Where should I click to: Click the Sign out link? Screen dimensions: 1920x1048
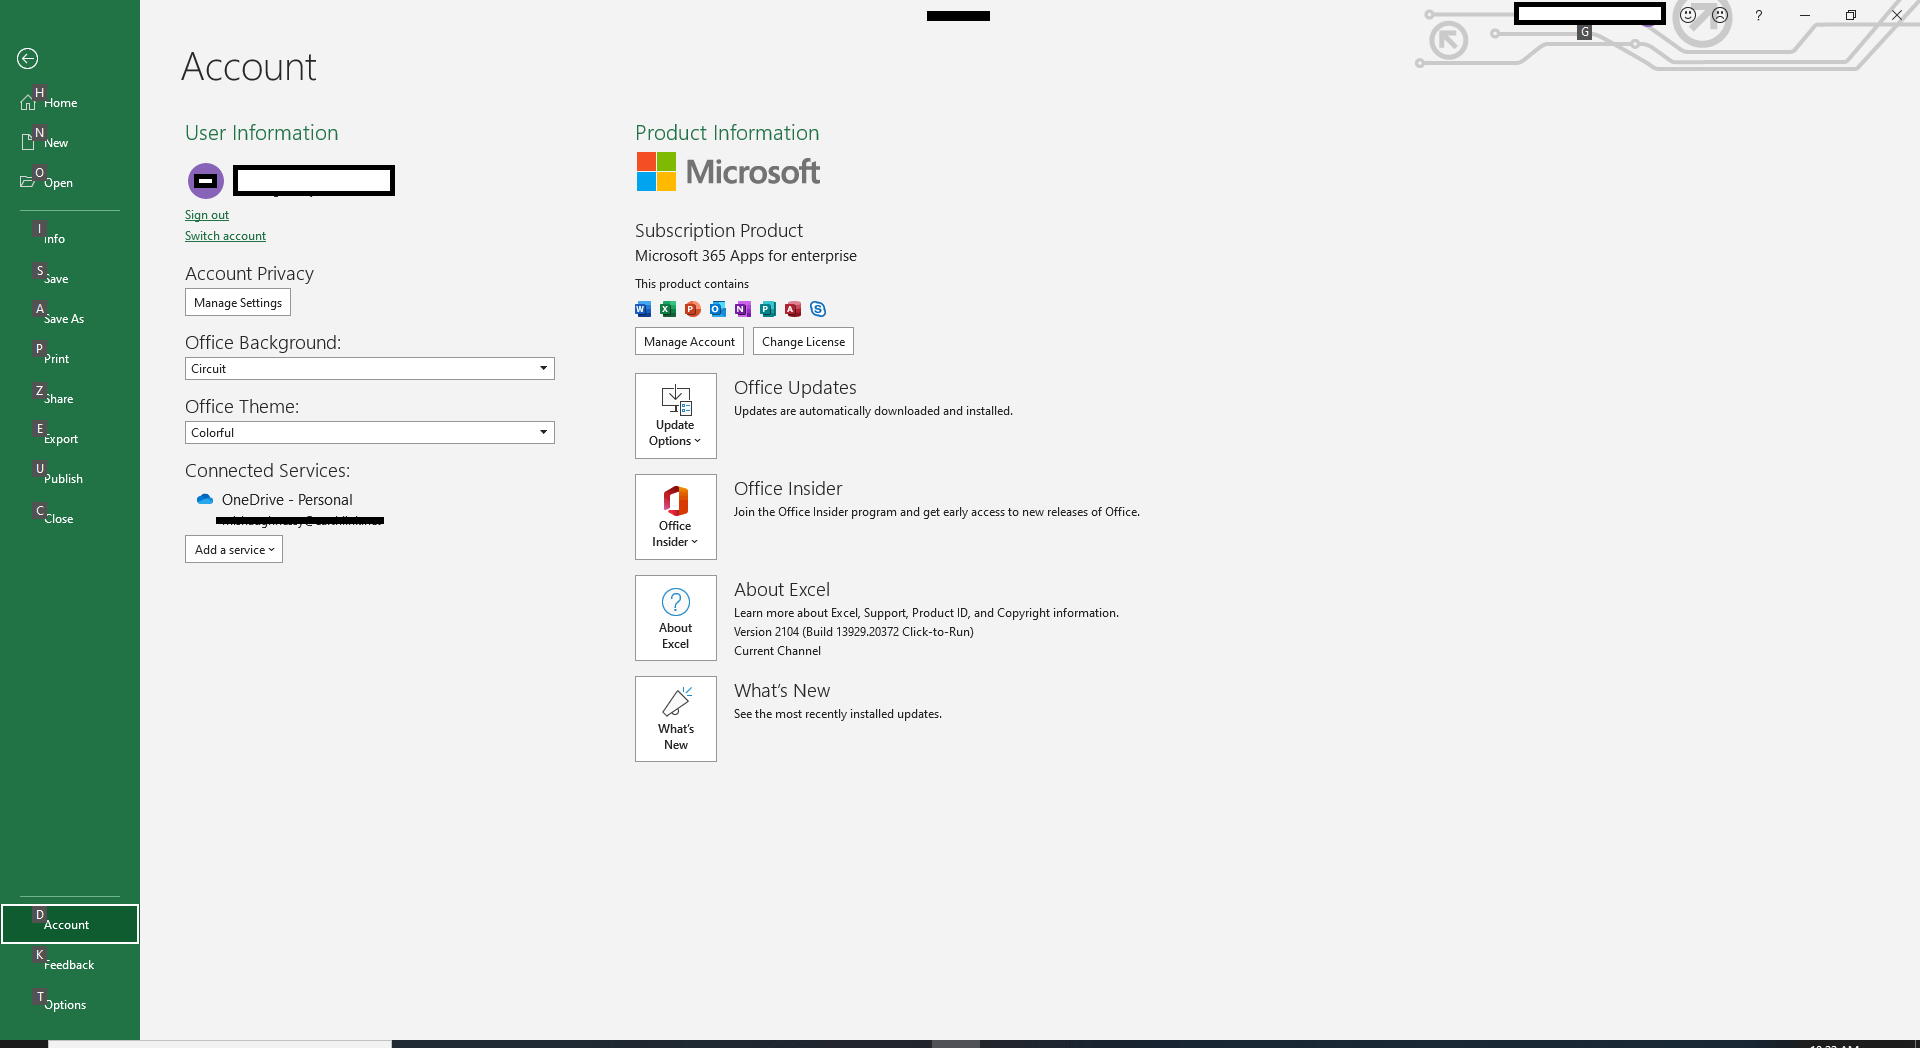207,215
